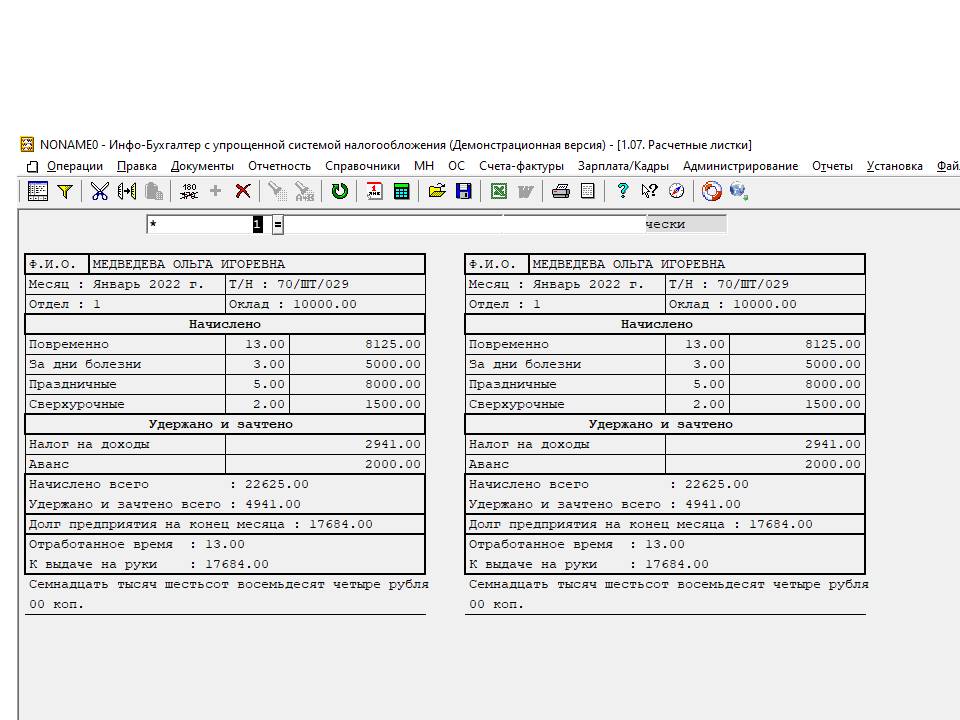Viewport: 960px width, 720px height.
Task: Click the red X delete icon
Action: [x=243, y=191]
